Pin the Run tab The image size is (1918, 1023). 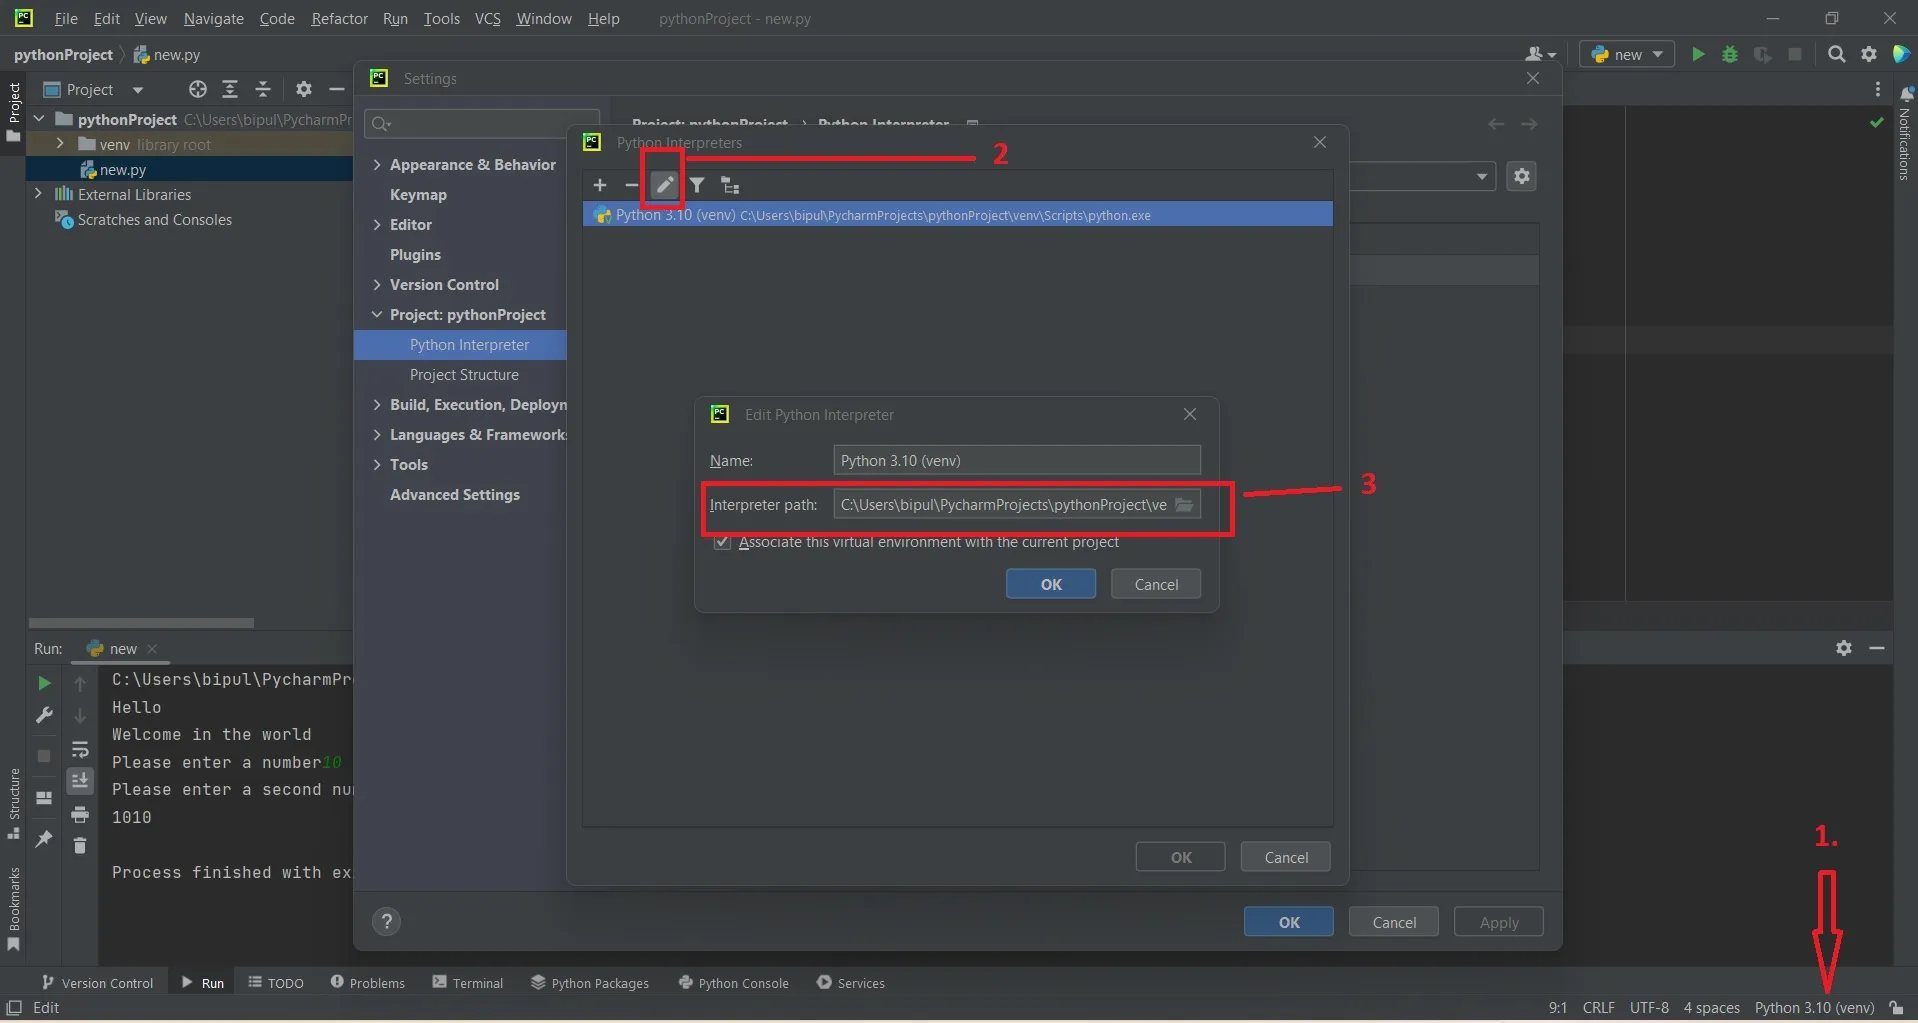coord(44,838)
